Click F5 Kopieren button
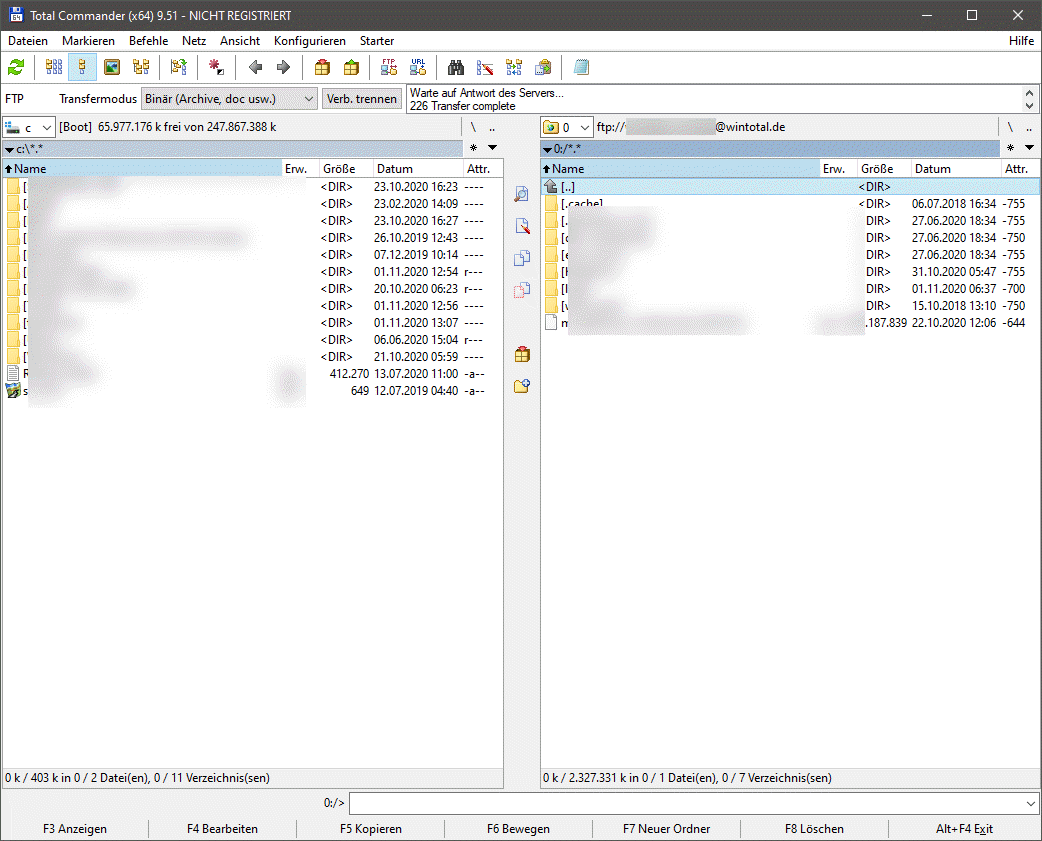This screenshot has width=1042, height=841. 370,828
